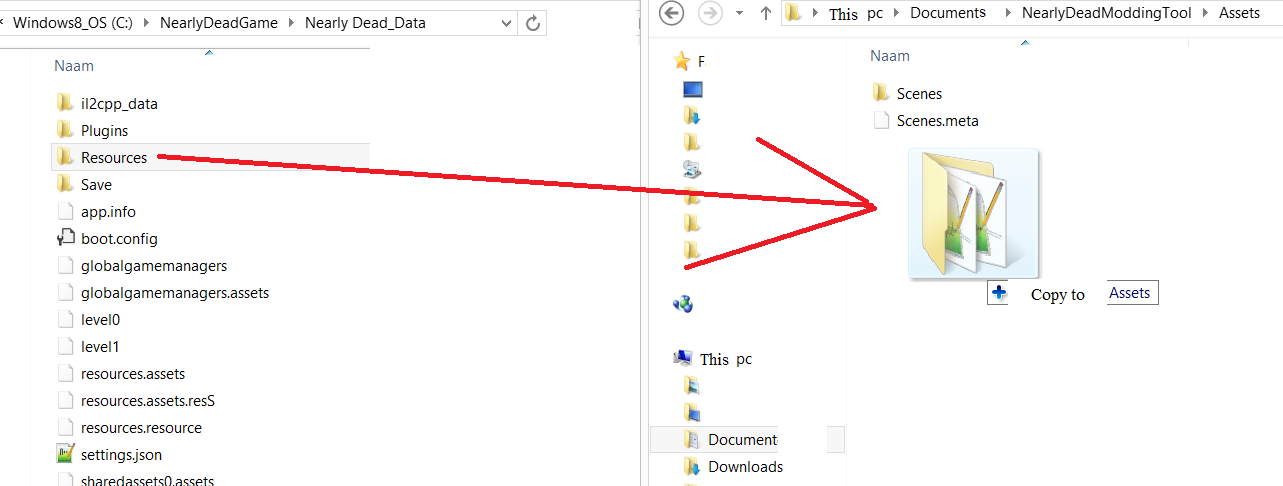The height and width of the screenshot is (486, 1283).
Task: Select the settings.json file
Action: coord(210,454)
